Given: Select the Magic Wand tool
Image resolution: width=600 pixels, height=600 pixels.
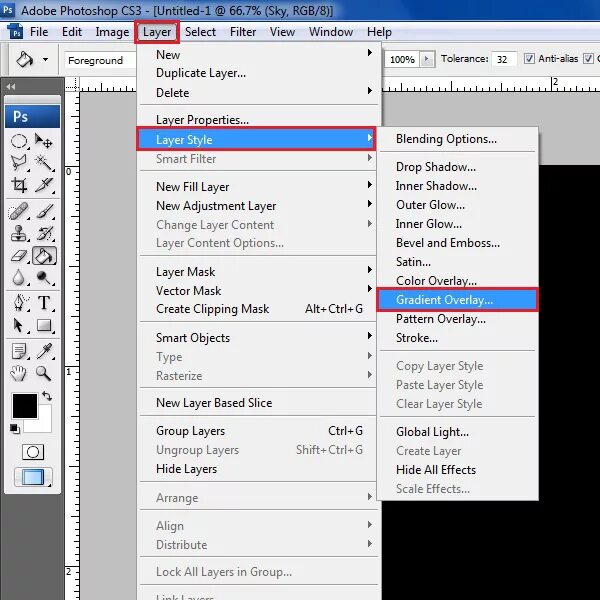Looking at the screenshot, I should [44, 163].
